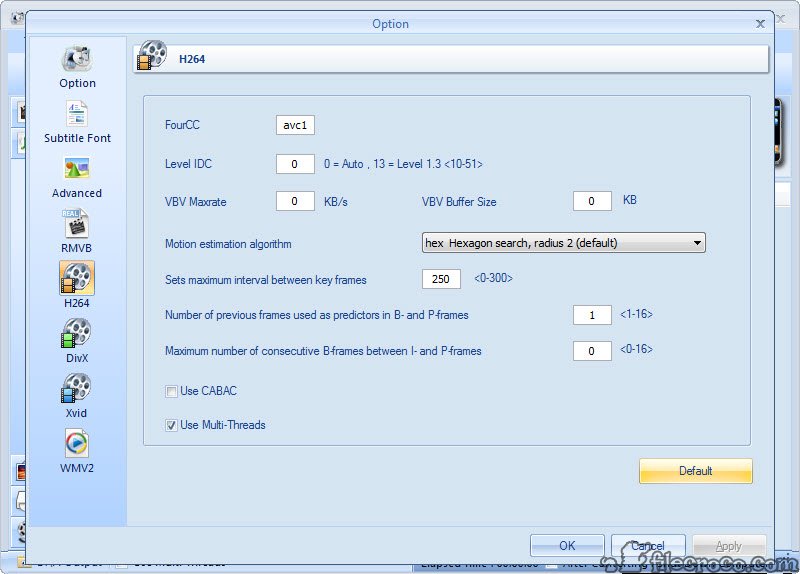The height and width of the screenshot is (574, 800).
Task: Click the VBV Buffer Size input field
Action: click(x=592, y=201)
